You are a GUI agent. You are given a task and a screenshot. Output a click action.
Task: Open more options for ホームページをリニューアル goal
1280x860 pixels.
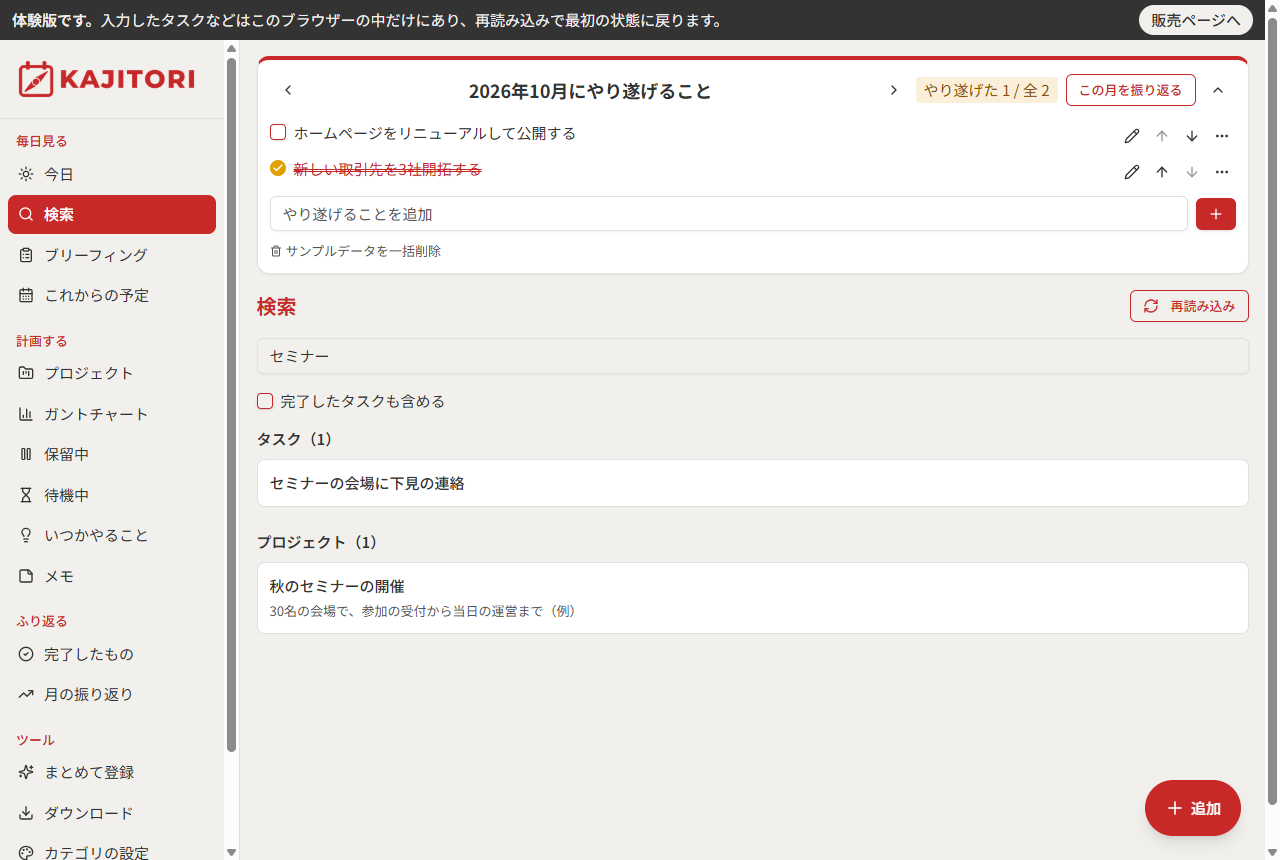tap(1222, 136)
